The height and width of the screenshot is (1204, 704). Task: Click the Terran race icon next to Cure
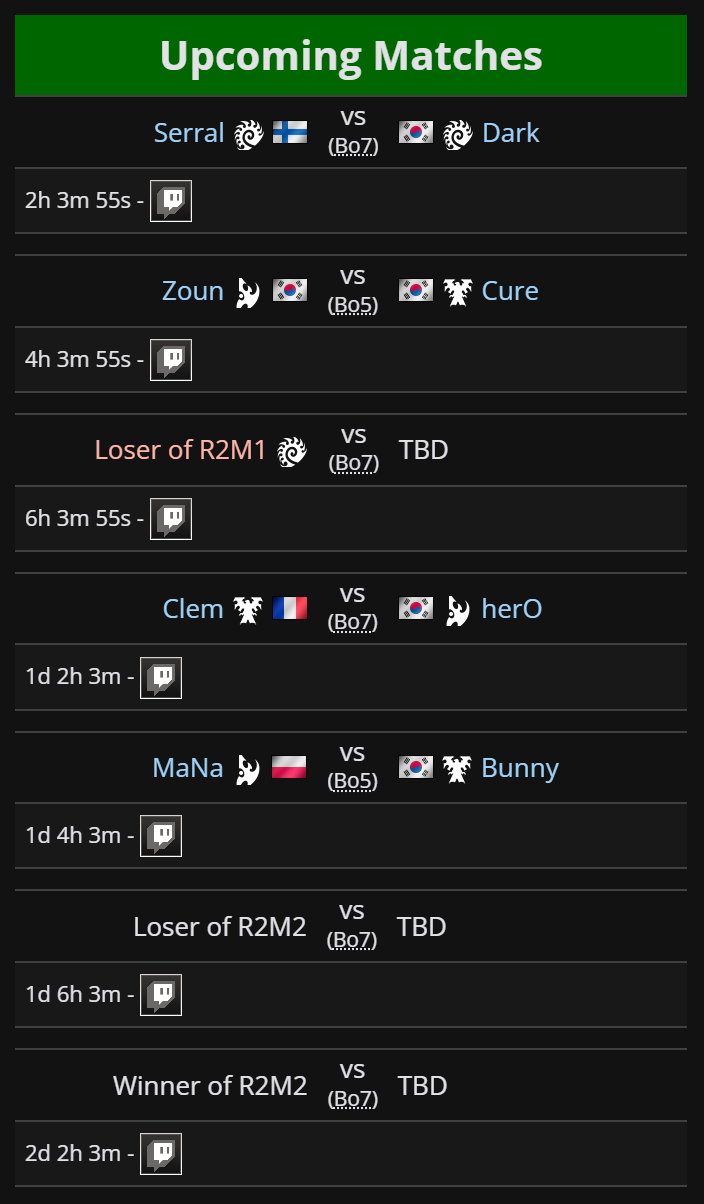[x=457, y=292]
